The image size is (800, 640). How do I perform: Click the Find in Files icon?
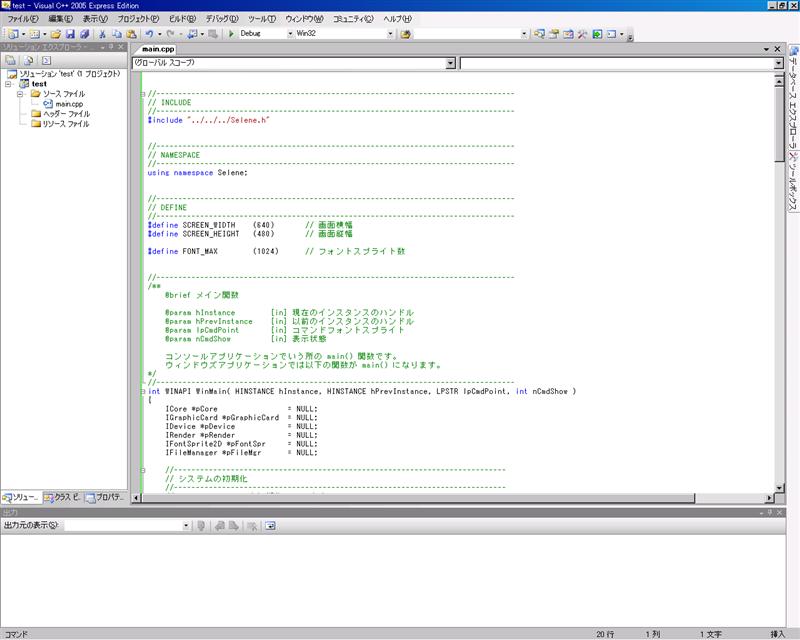click(x=406, y=34)
